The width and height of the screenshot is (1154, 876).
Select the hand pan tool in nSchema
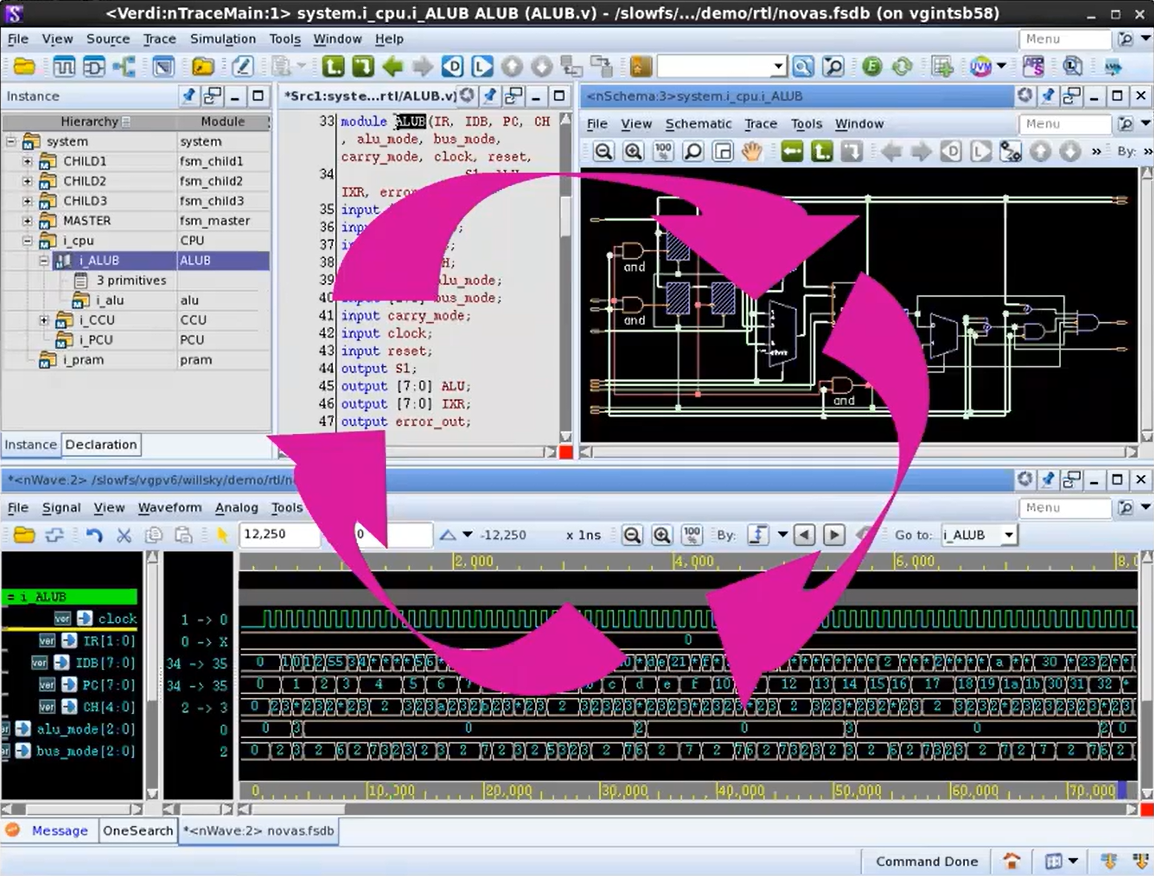(751, 152)
